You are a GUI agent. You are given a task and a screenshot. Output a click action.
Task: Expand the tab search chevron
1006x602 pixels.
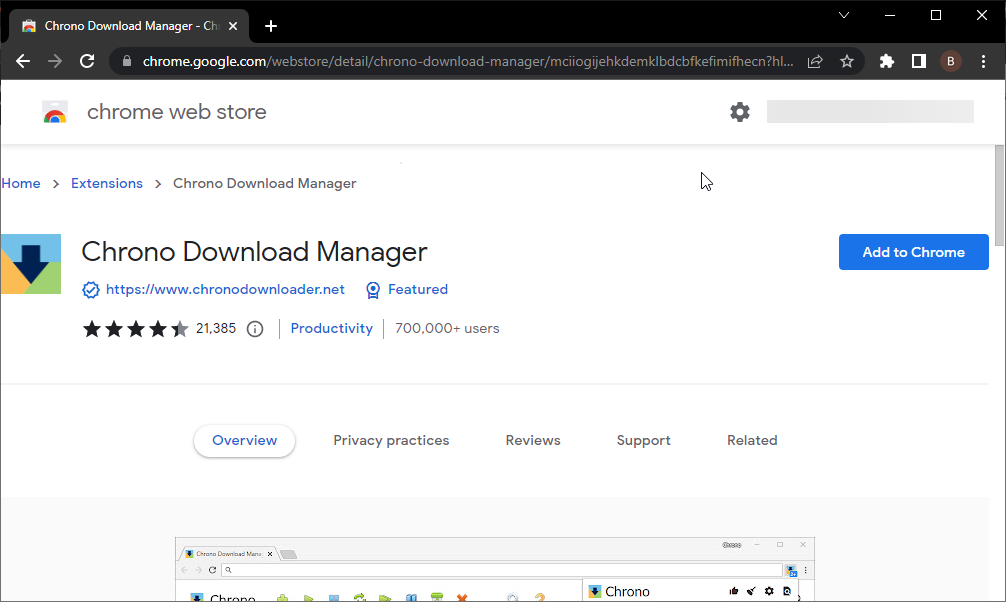pyautogui.click(x=844, y=15)
